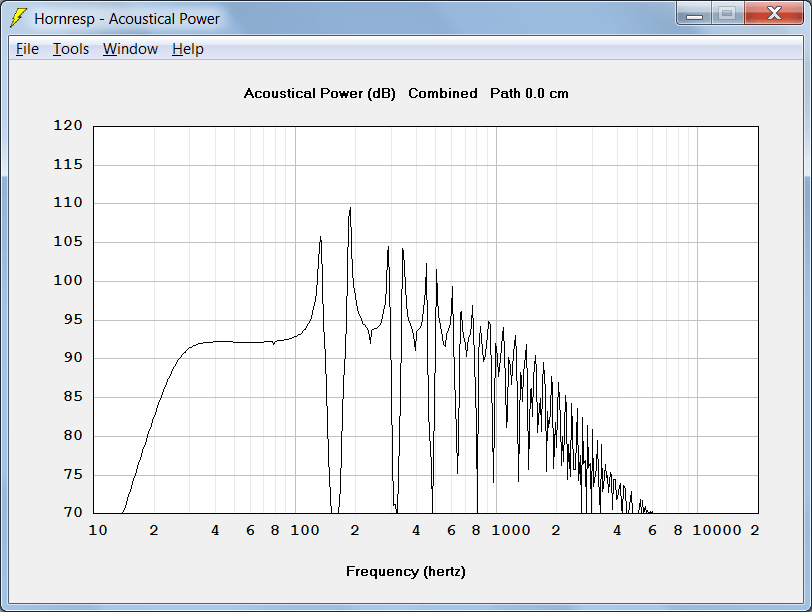Screen dimensions: 812x612
Task: Click the 'Acoustical Power (dB)' chart title
Action: 320,94
